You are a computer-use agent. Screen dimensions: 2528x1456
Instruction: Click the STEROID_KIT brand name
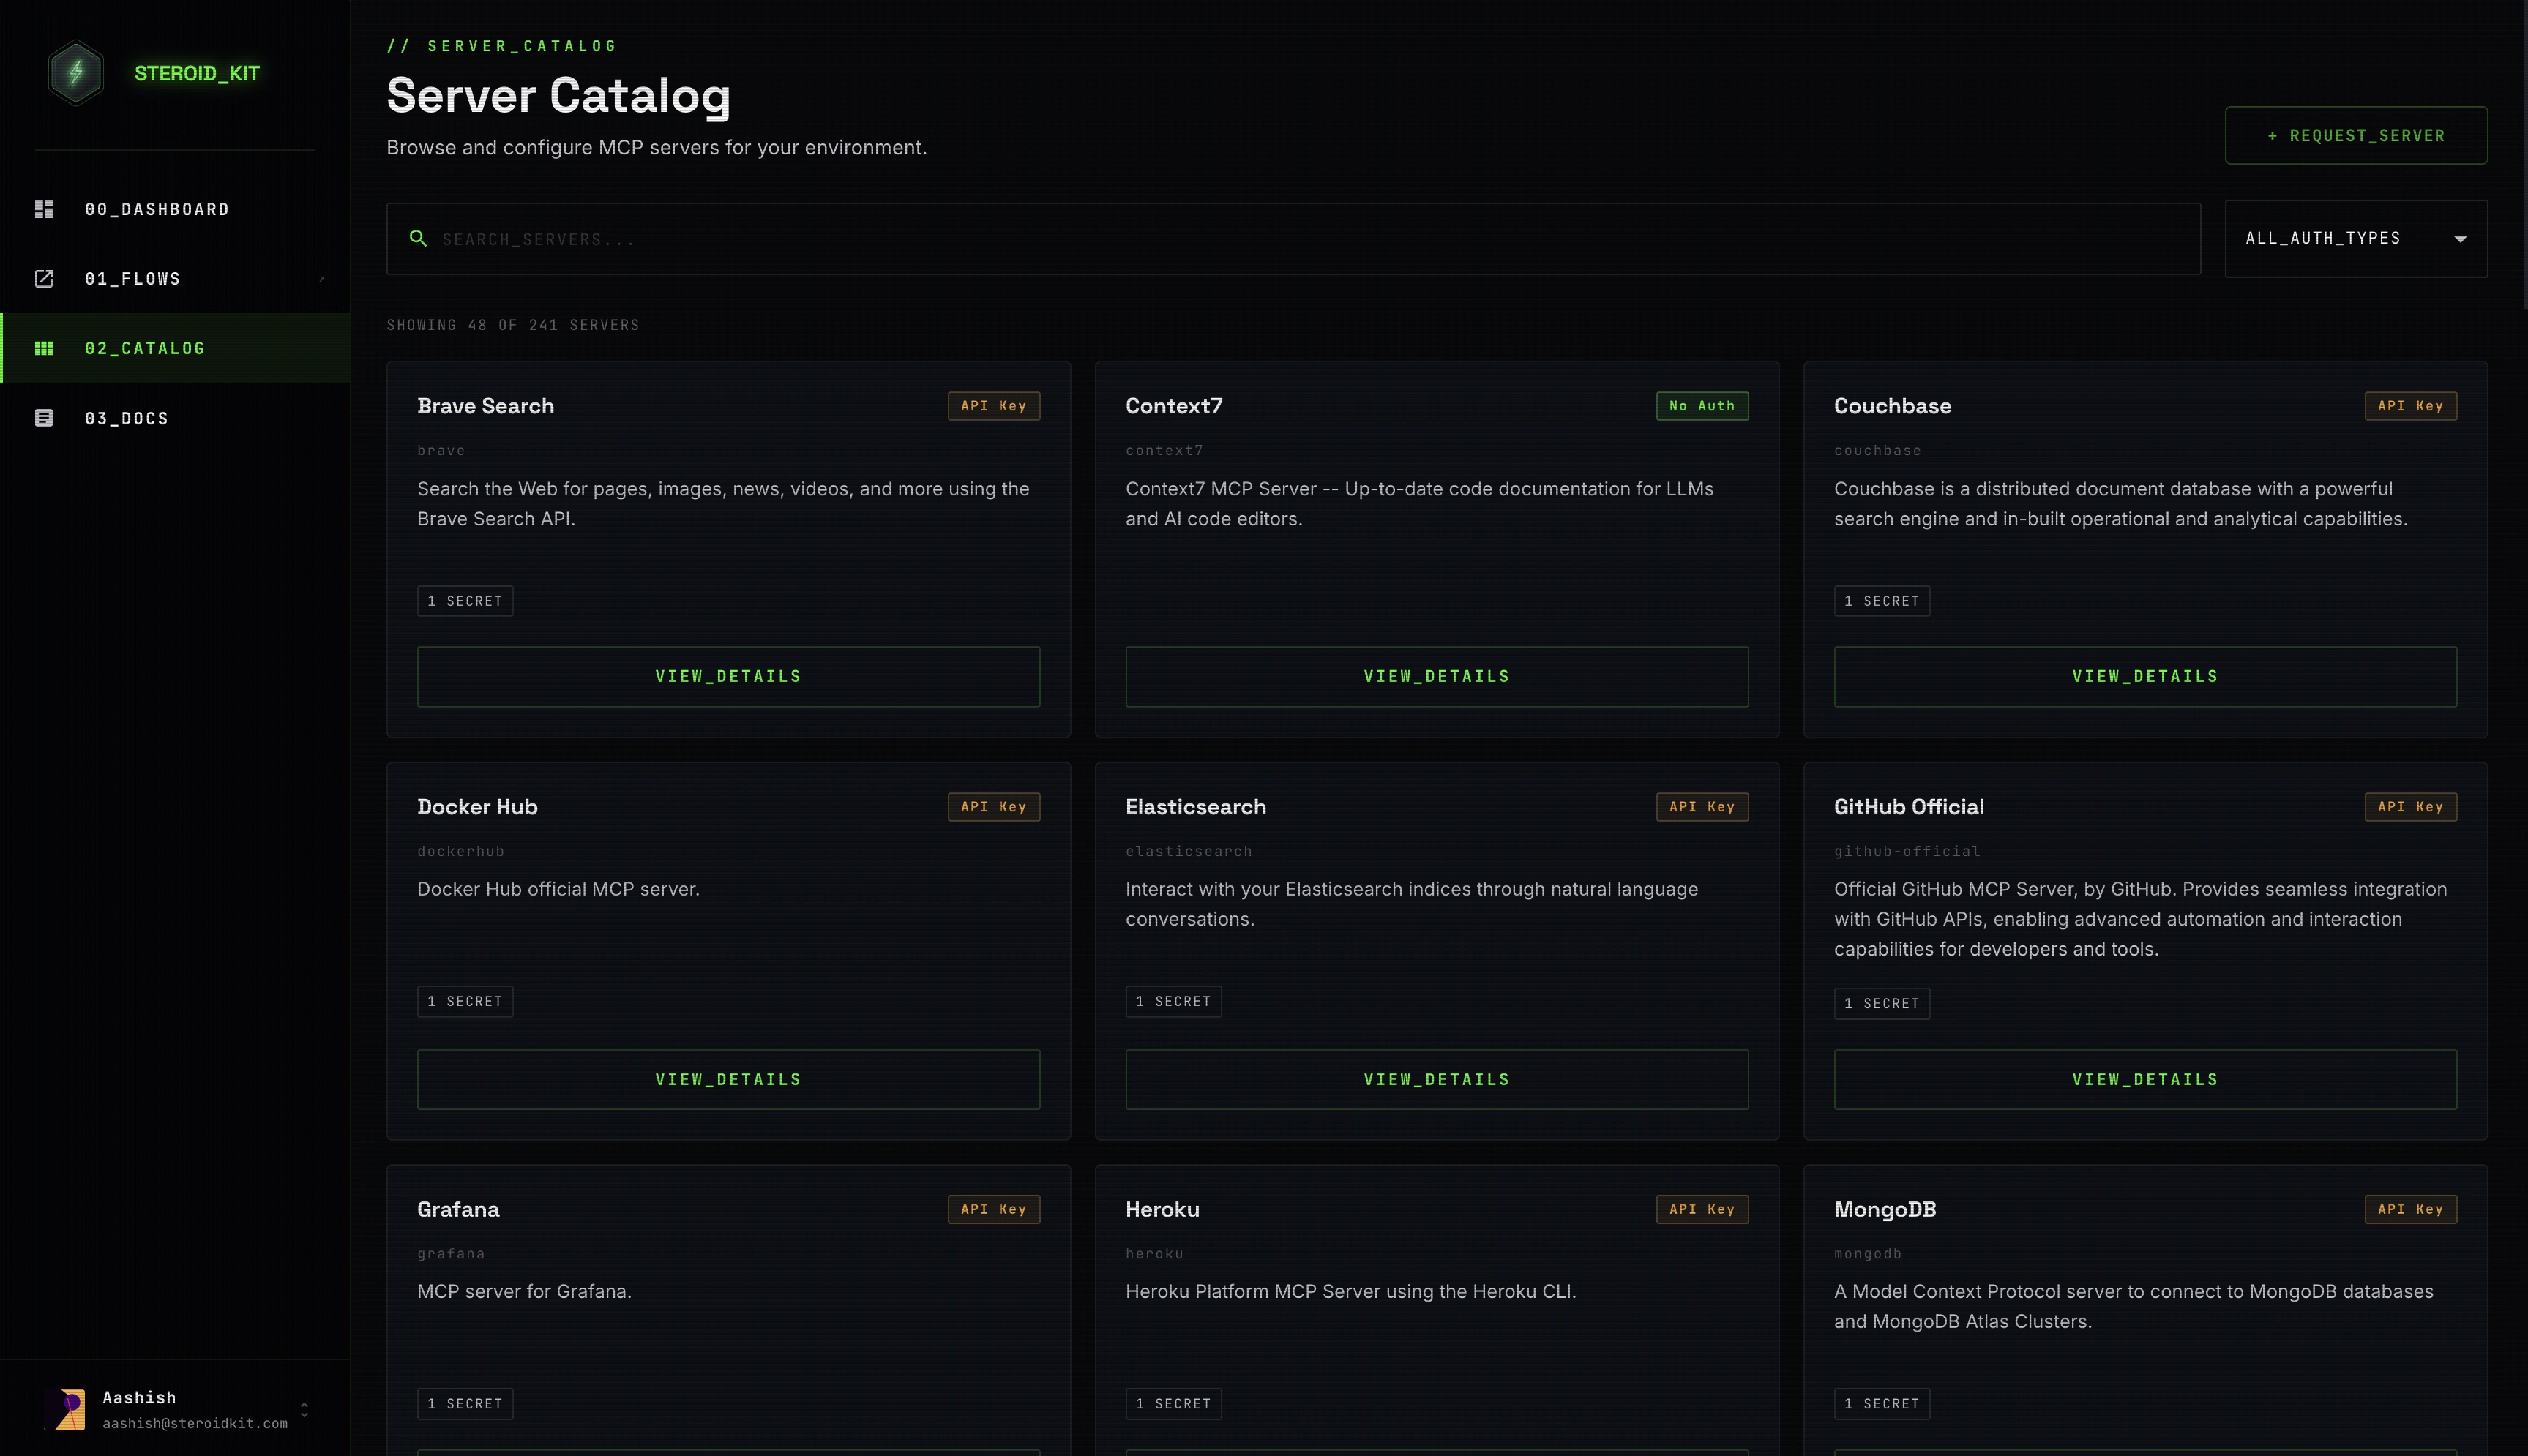[x=197, y=73]
